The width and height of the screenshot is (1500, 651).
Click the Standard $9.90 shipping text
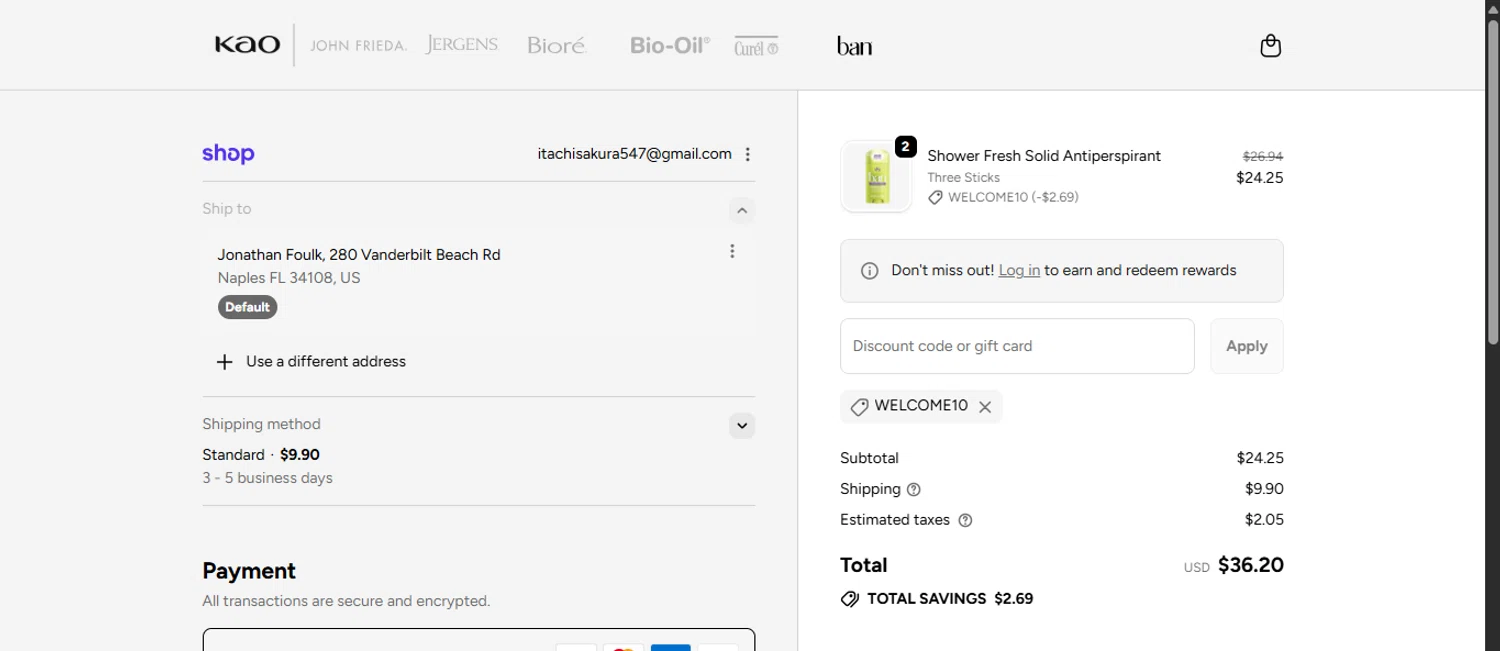click(x=261, y=455)
